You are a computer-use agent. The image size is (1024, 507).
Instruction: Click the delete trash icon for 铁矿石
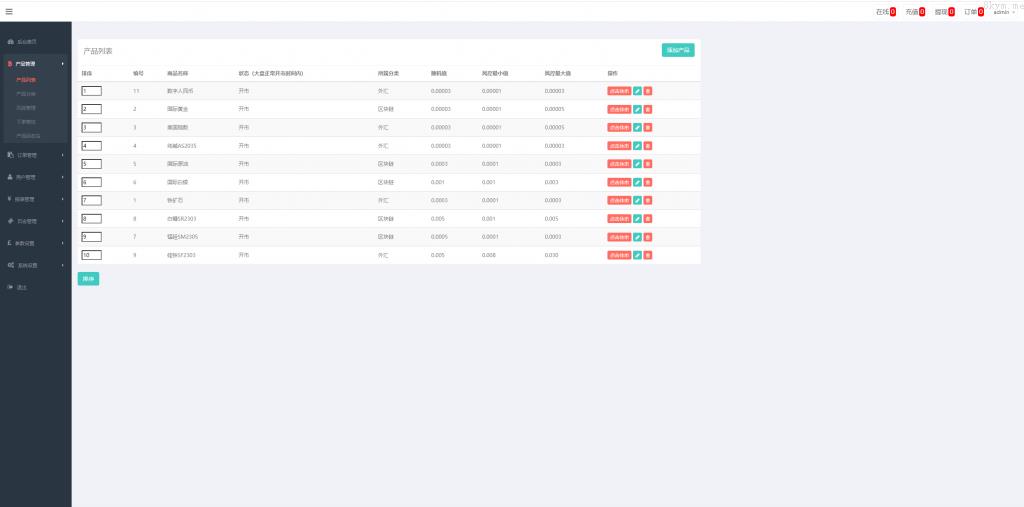point(648,200)
